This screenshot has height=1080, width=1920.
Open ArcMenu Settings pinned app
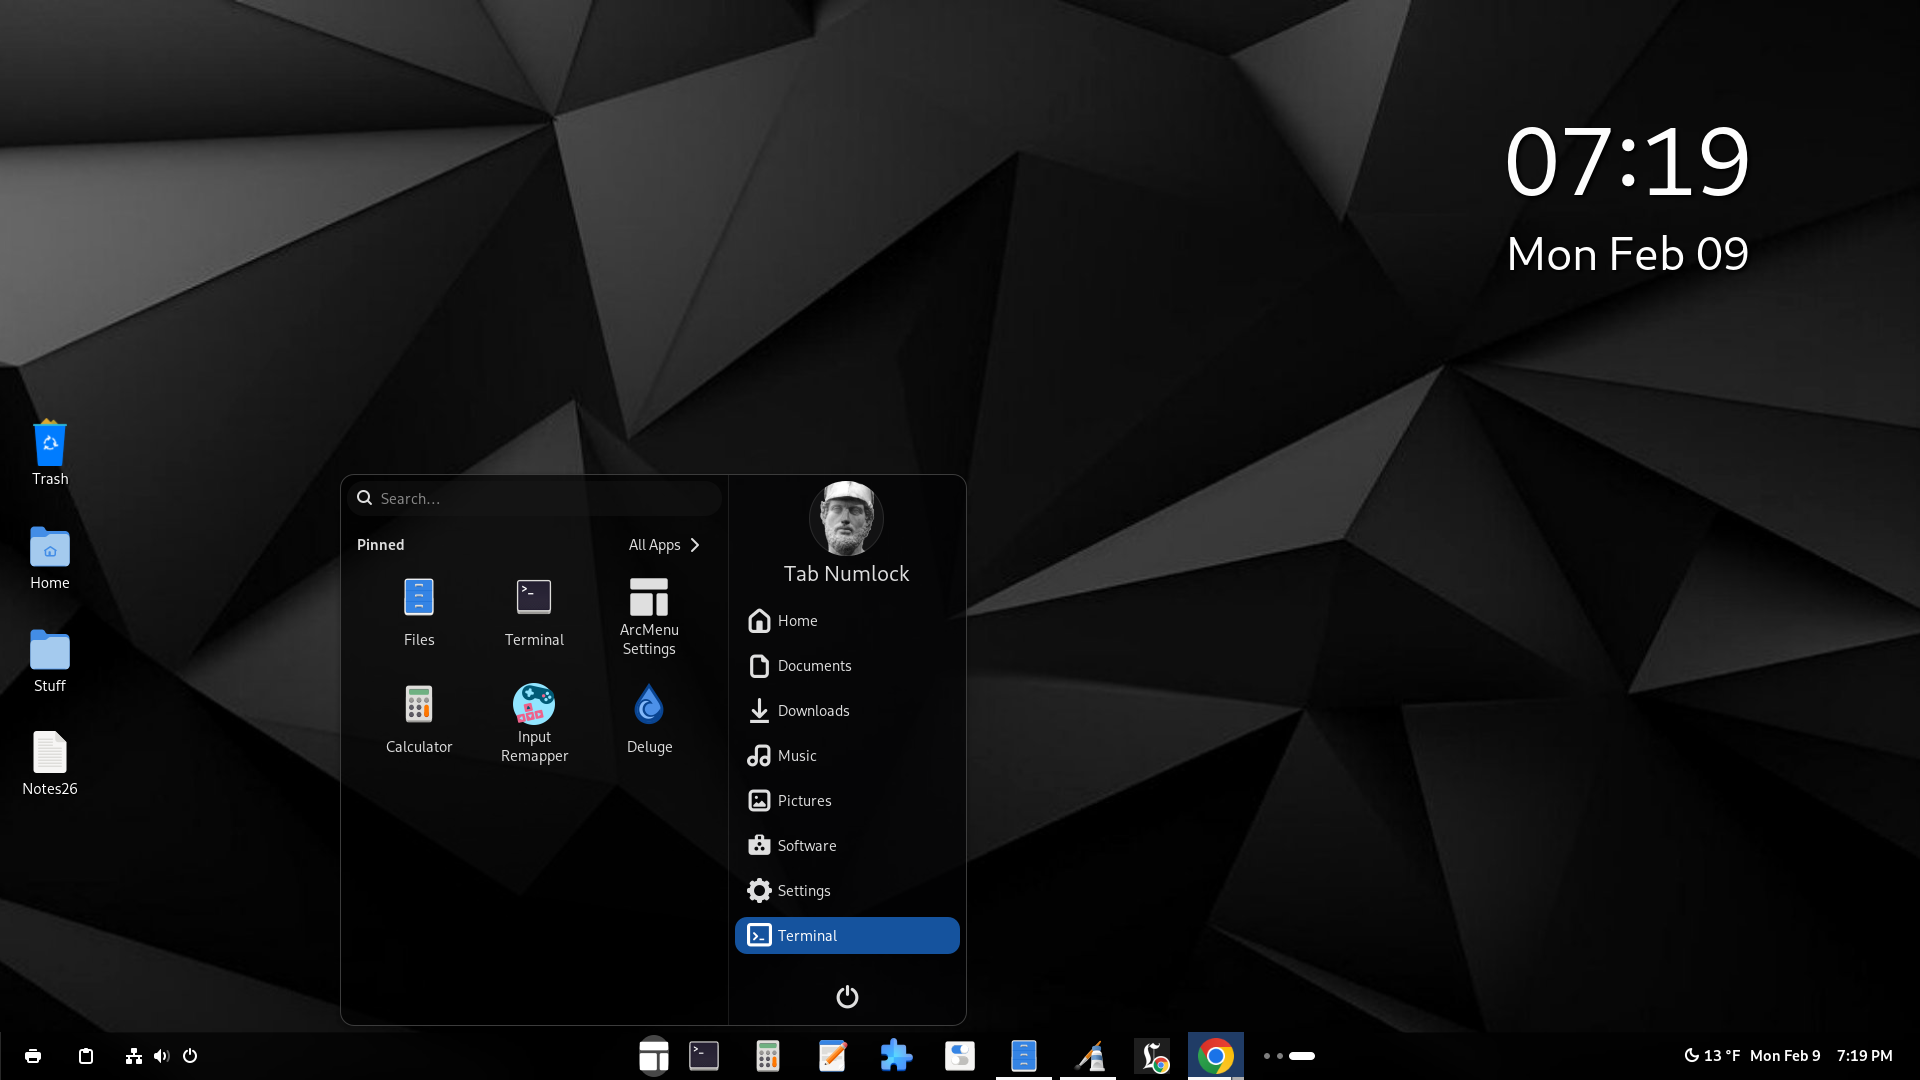point(649,616)
